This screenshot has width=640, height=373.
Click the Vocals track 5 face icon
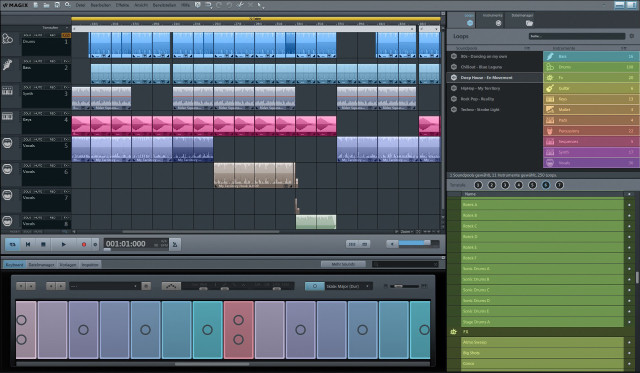click(7, 143)
